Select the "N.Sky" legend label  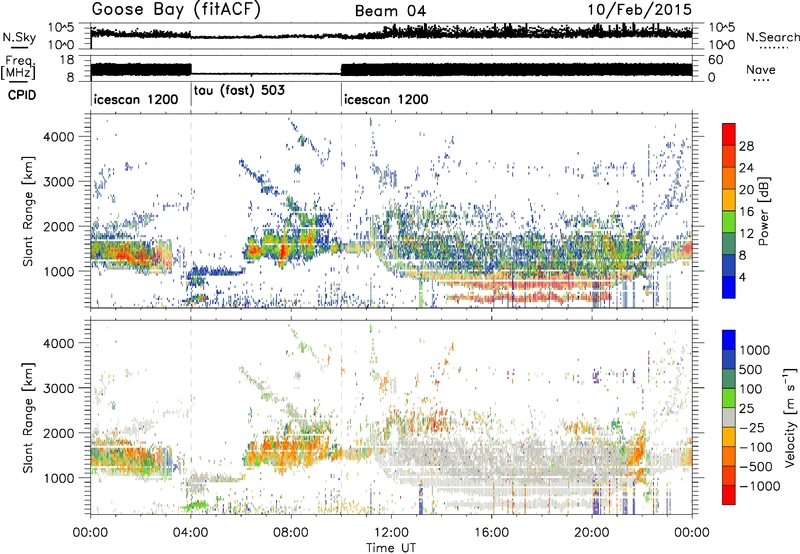point(19,37)
